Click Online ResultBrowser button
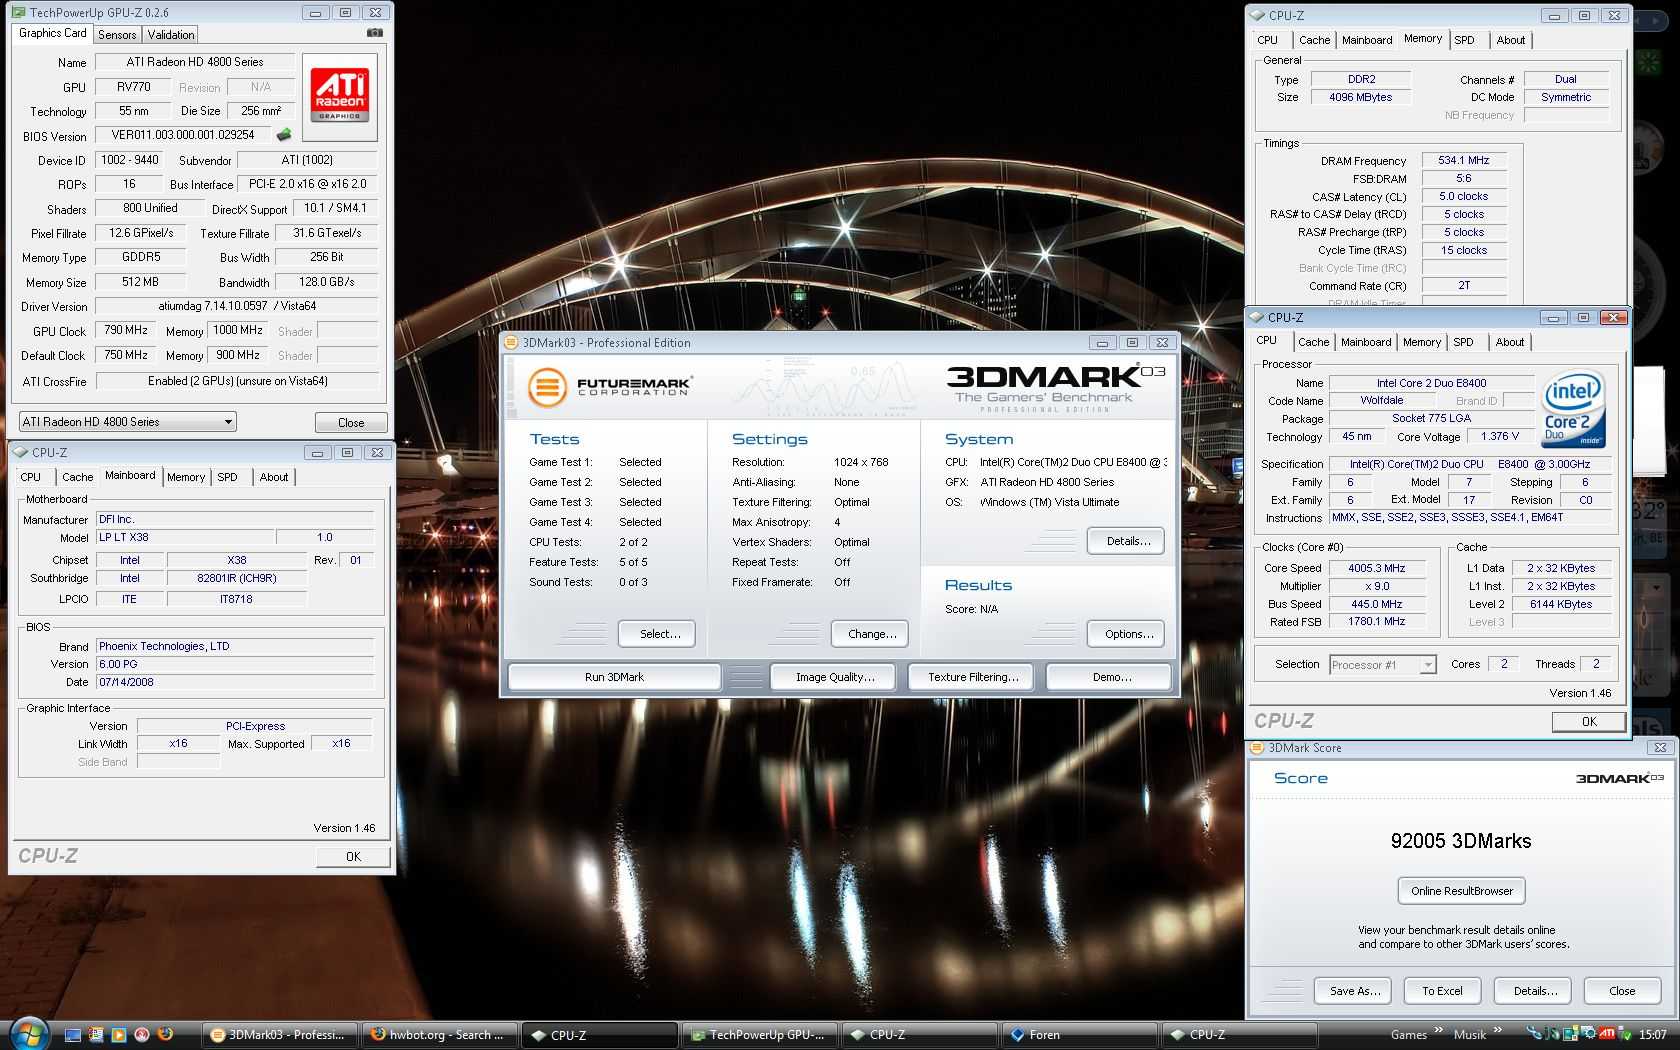Viewport: 1680px width, 1050px height. click(1461, 891)
